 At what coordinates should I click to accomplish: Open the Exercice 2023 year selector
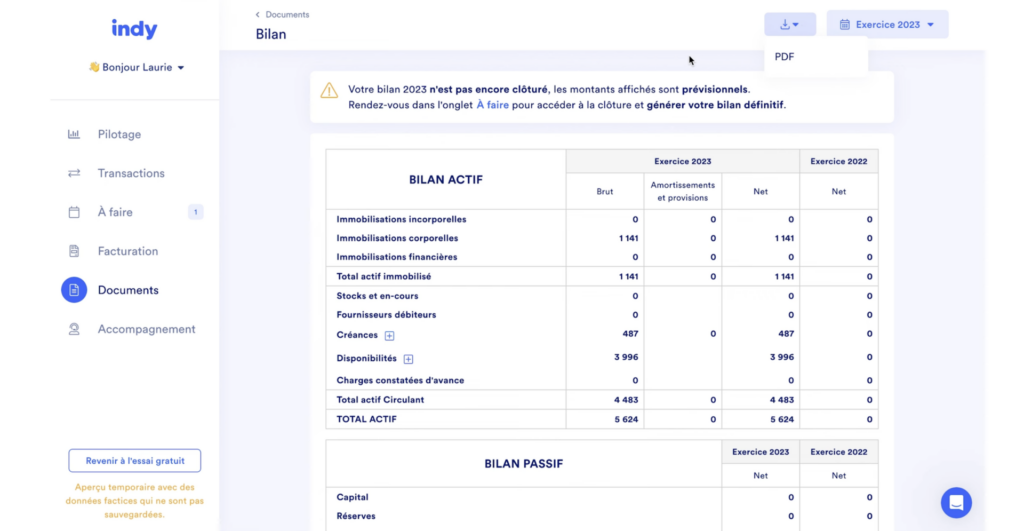pyautogui.click(x=887, y=25)
